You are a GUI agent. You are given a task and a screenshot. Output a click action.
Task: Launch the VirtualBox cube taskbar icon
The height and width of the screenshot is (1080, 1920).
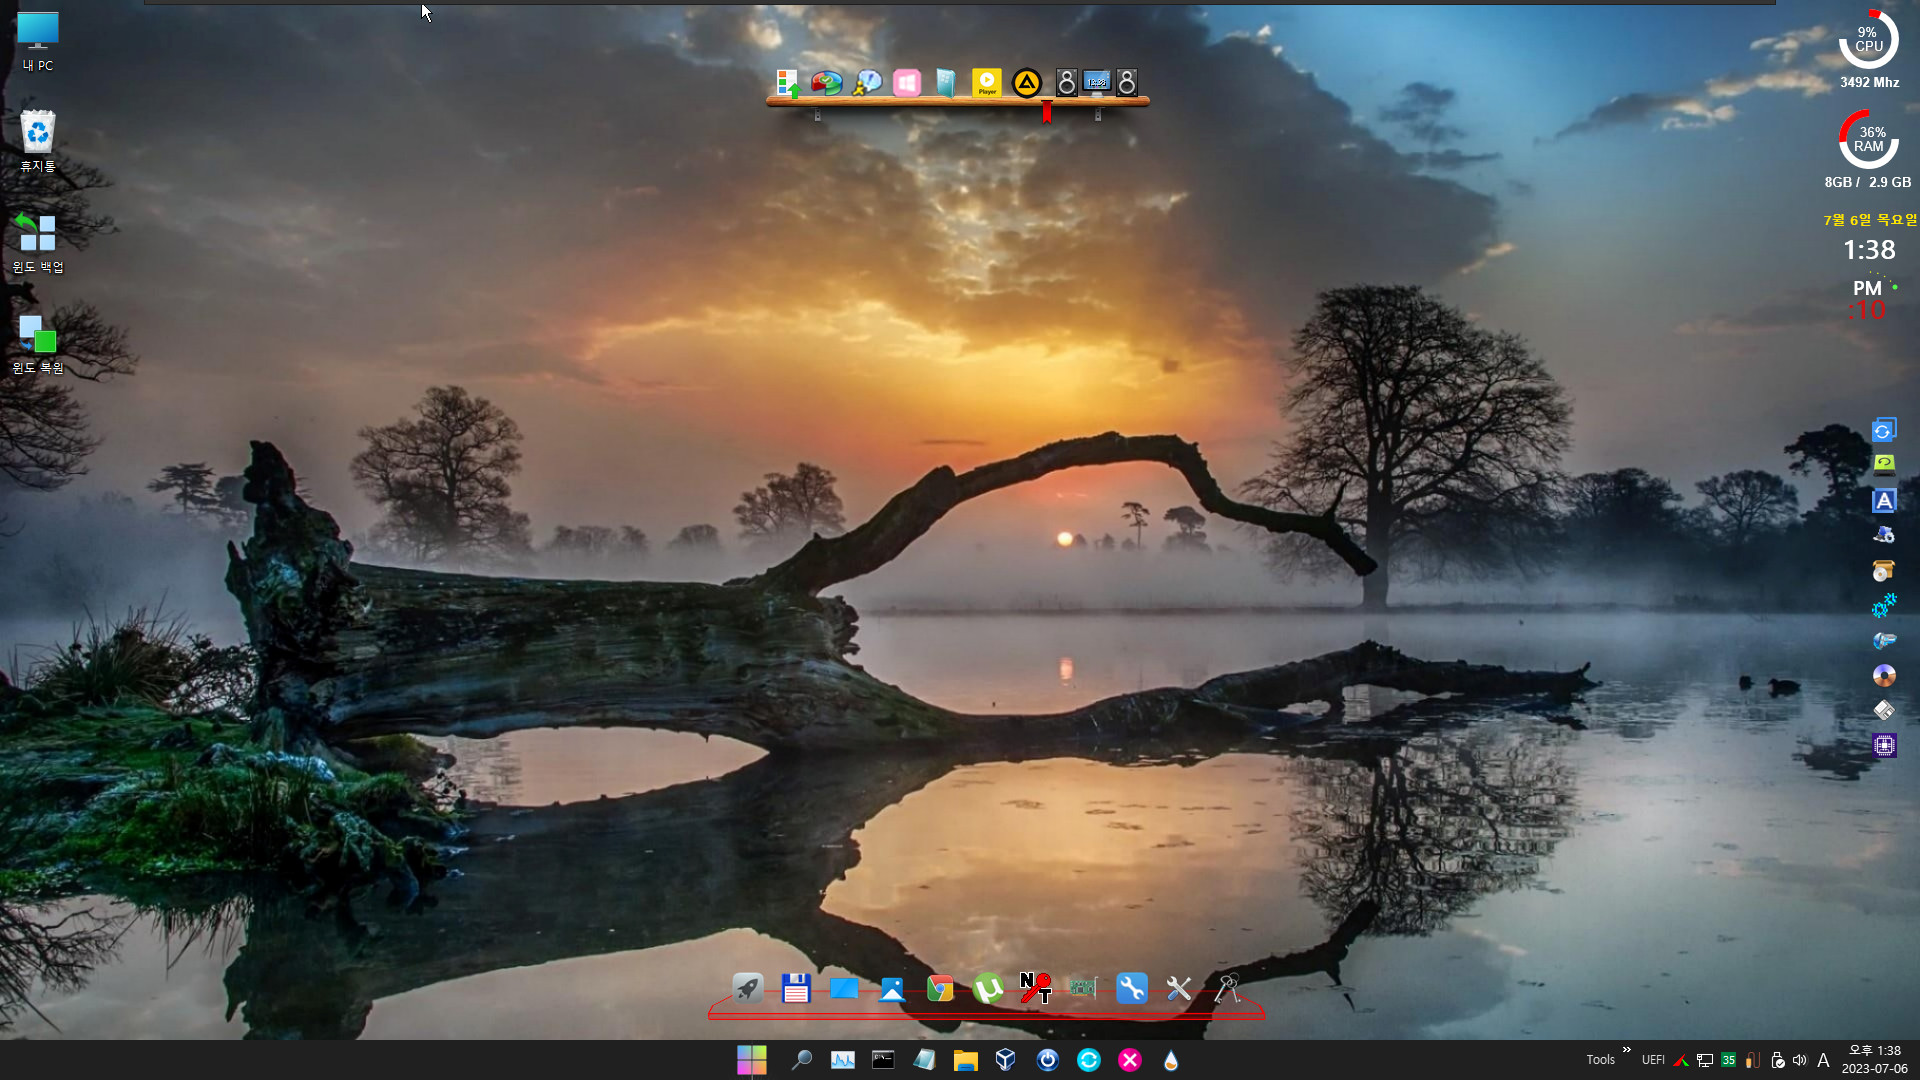click(1006, 1060)
